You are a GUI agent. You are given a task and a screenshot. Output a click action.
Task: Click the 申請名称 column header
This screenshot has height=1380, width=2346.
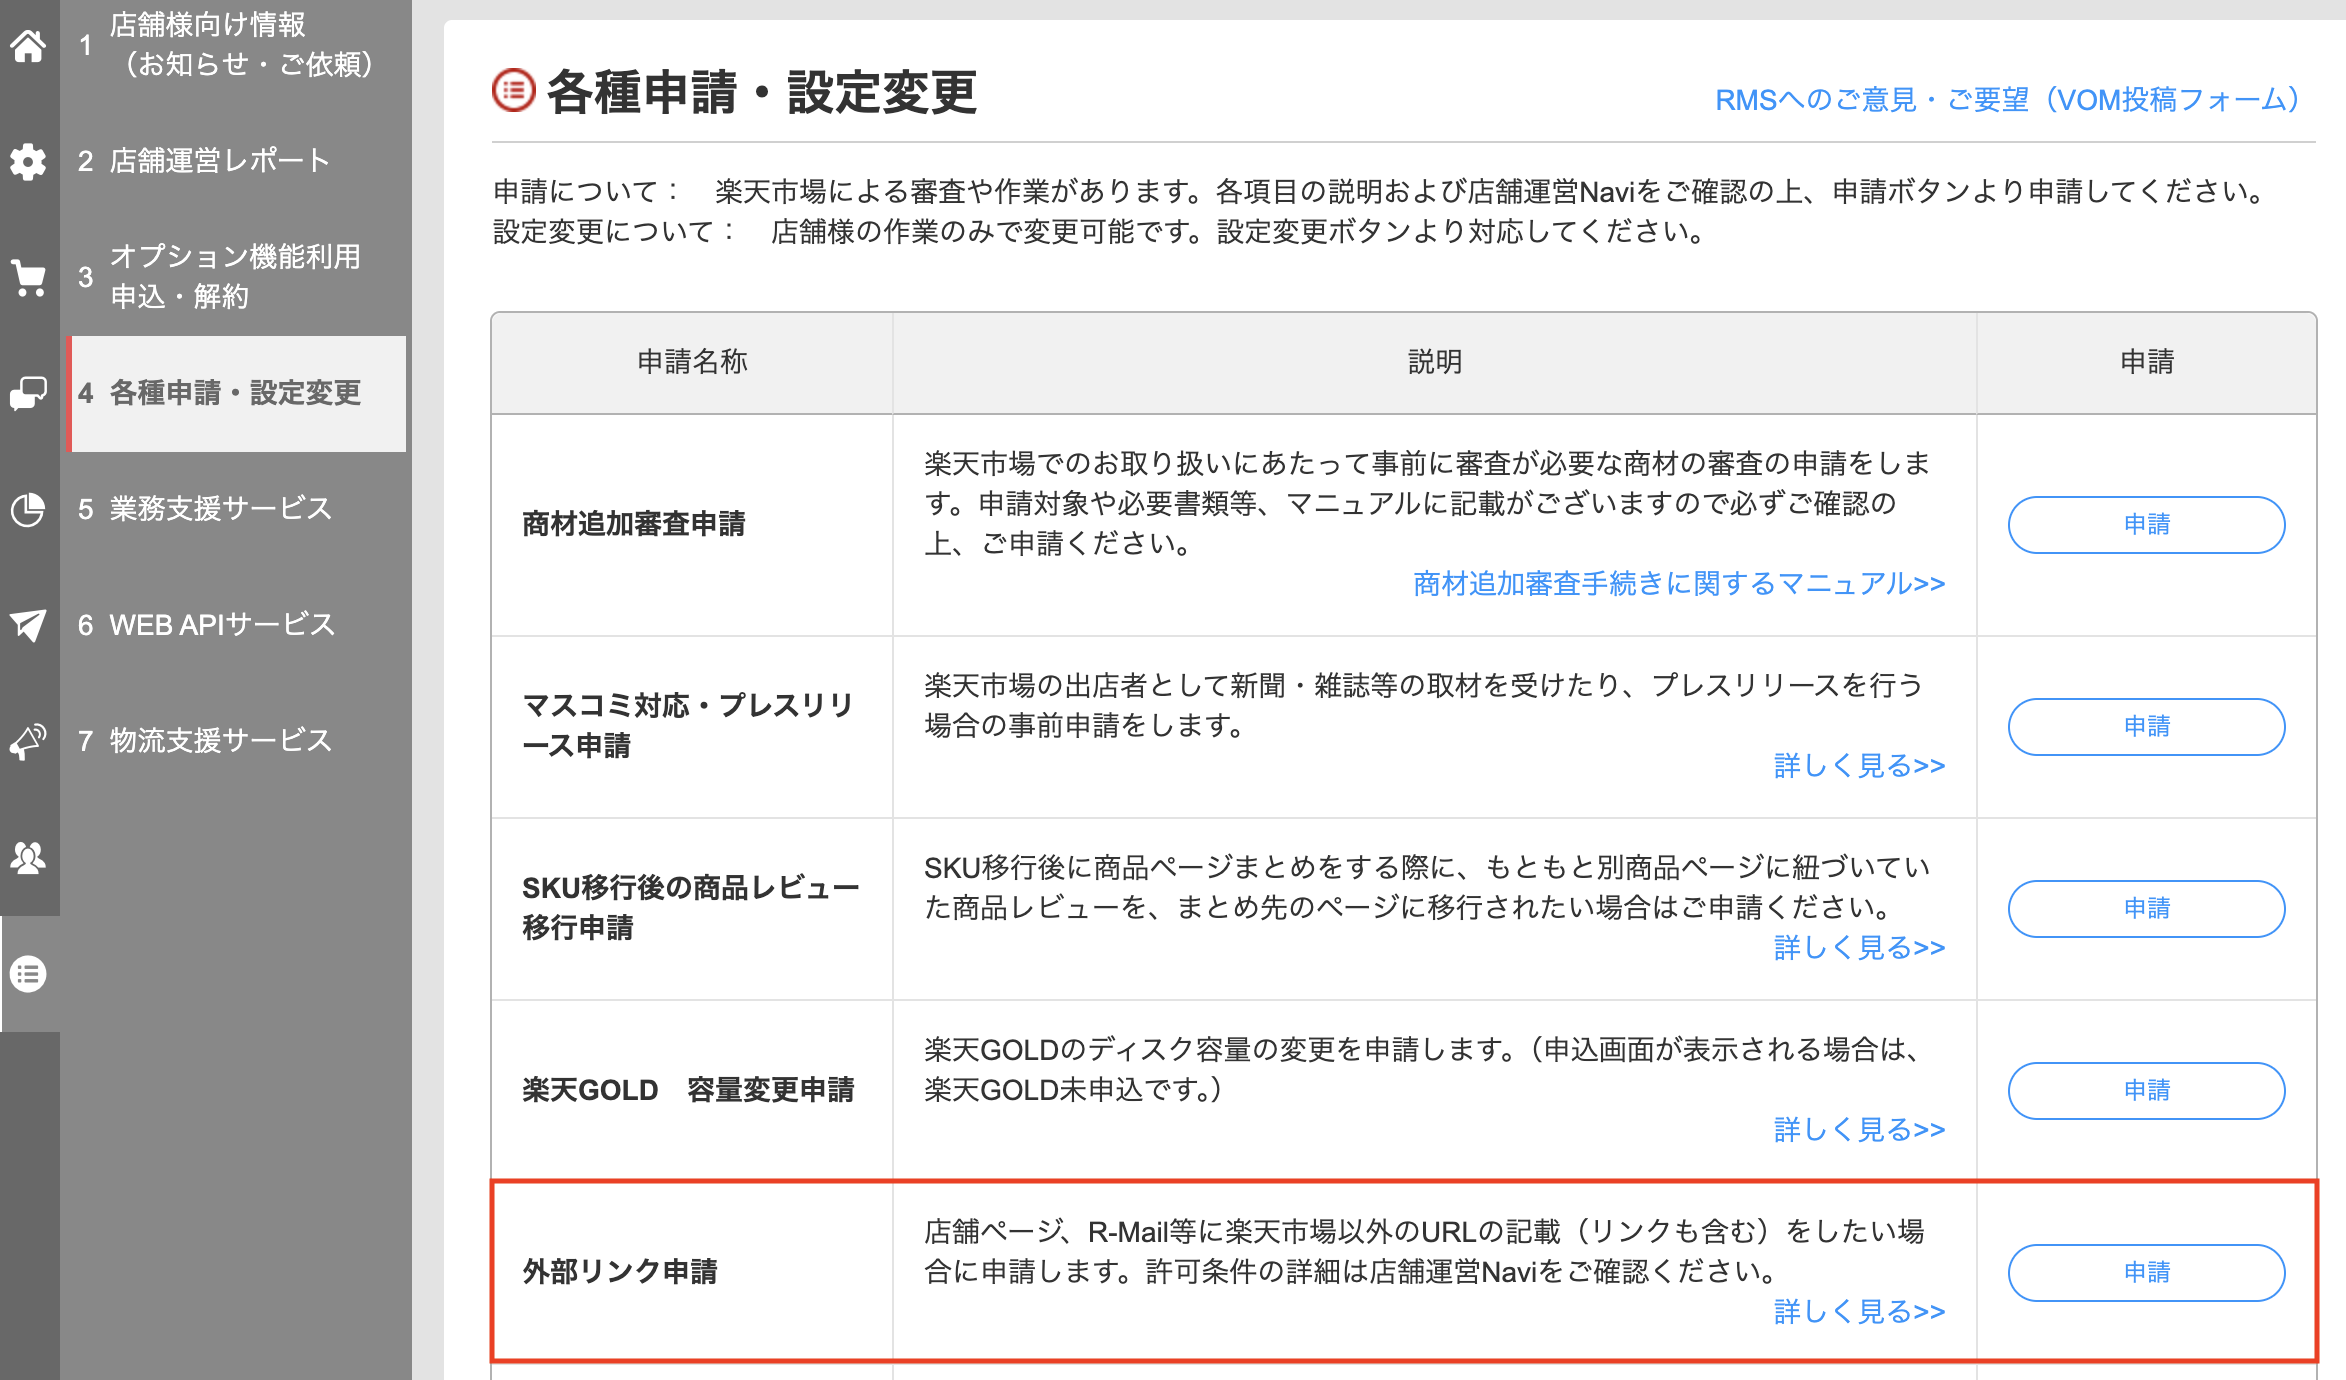(x=692, y=362)
